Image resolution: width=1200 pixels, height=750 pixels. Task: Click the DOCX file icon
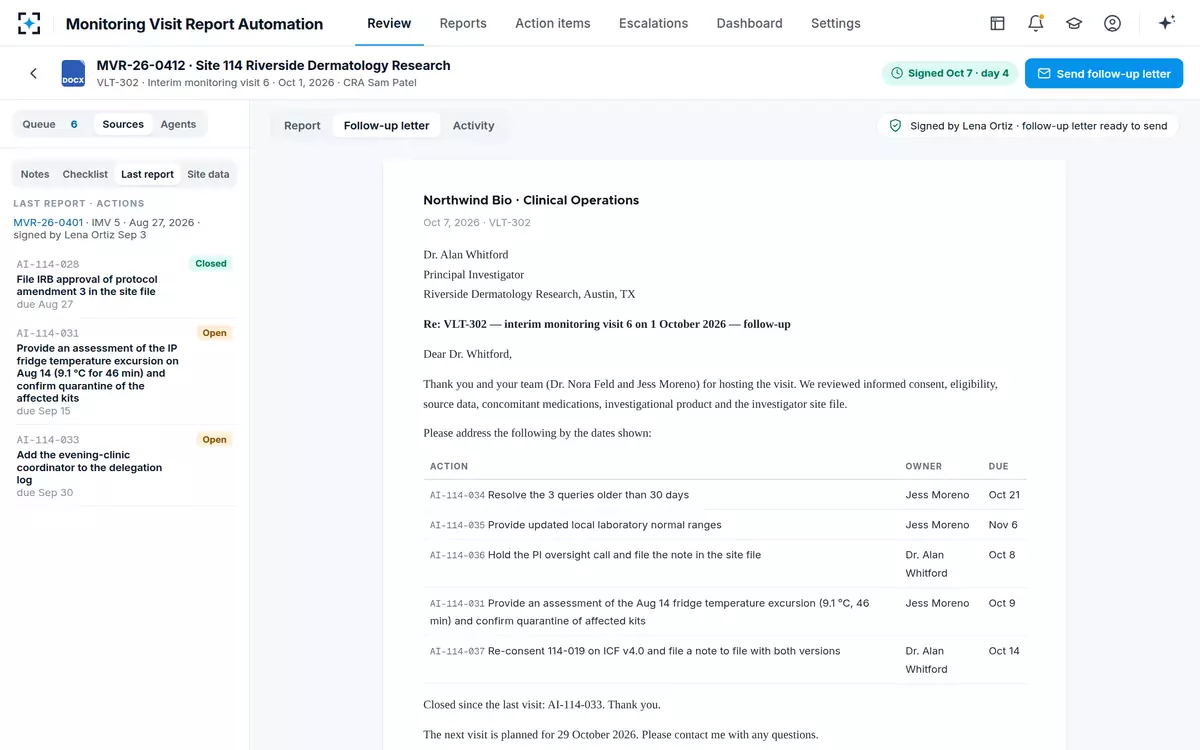[73, 73]
